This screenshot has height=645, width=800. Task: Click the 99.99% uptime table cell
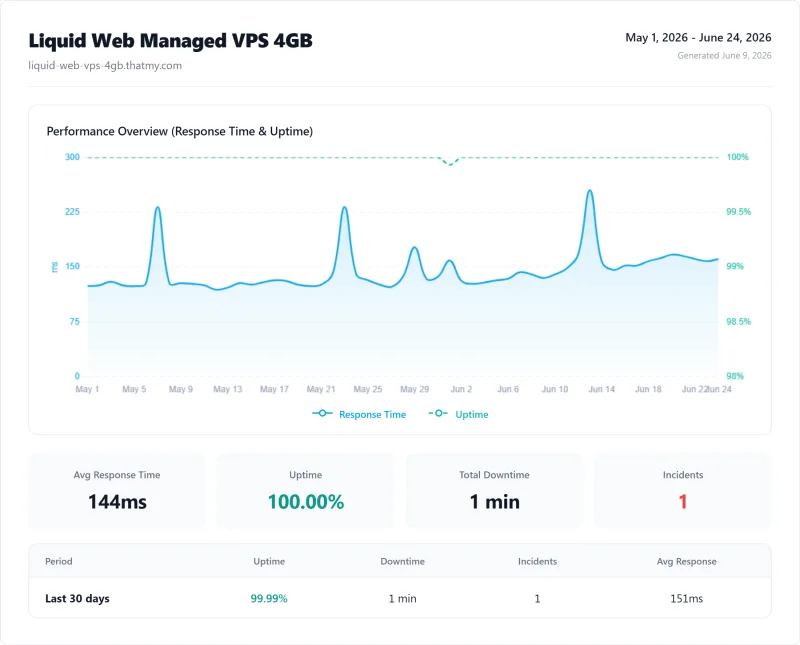click(269, 599)
